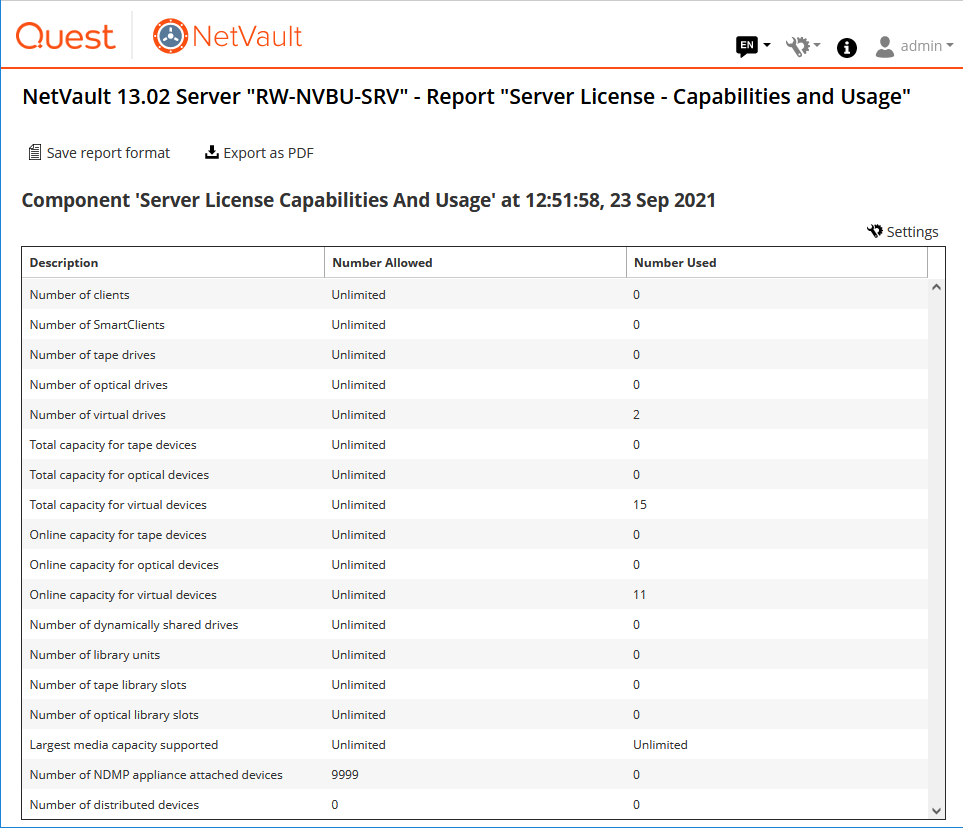Click the report title heading

[466, 97]
